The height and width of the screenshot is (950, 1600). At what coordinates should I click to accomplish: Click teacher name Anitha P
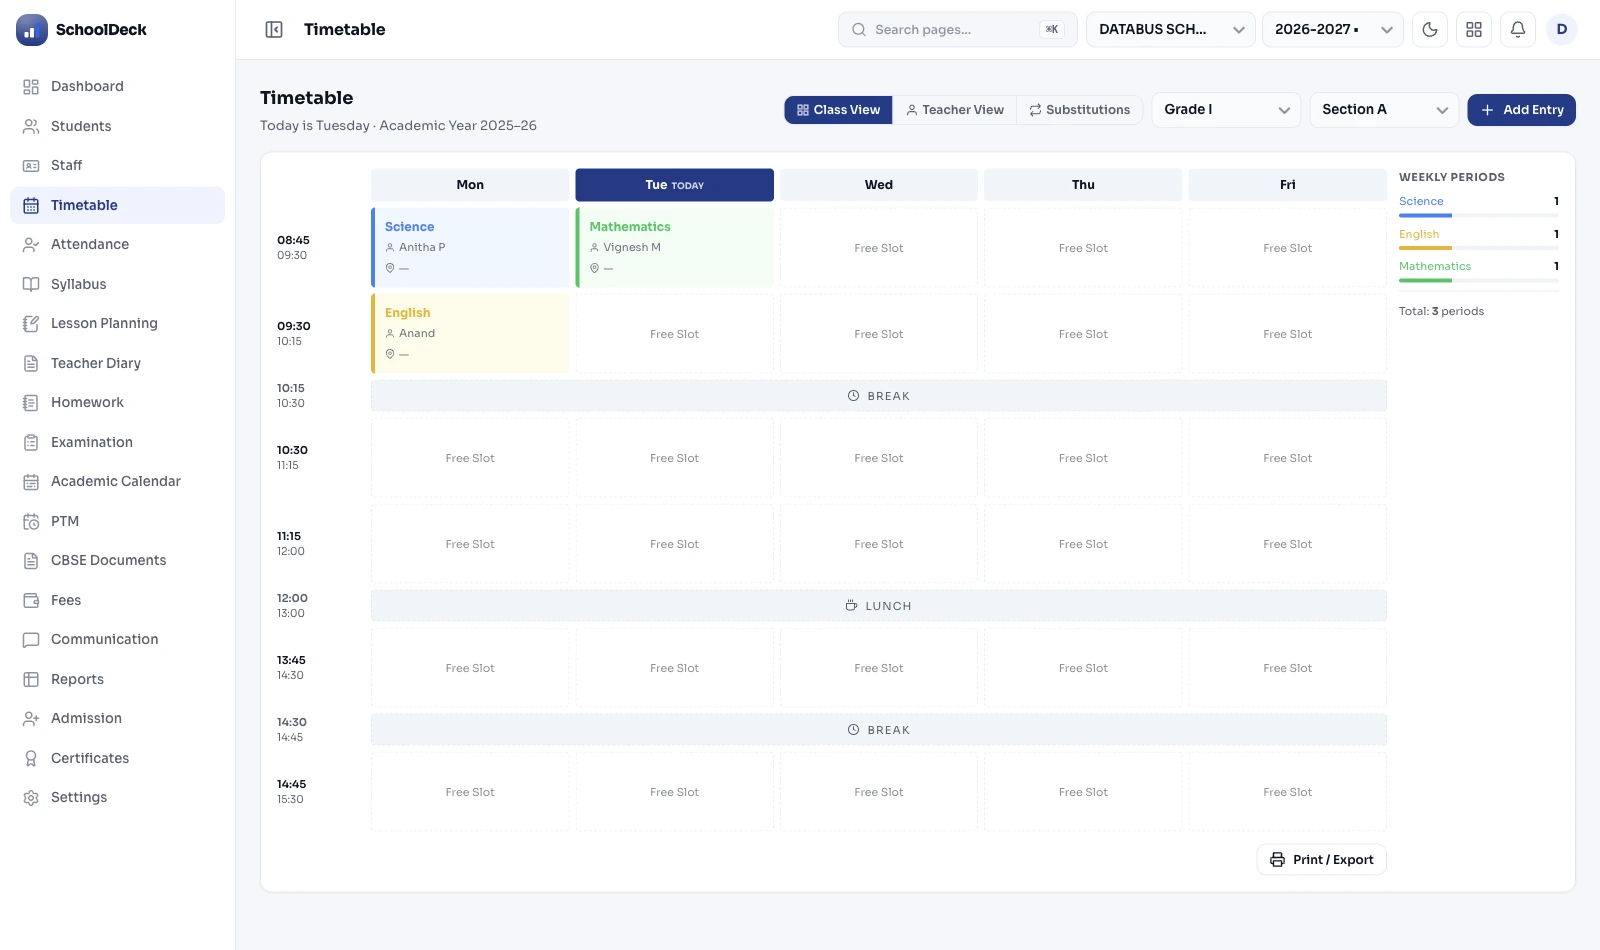pyautogui.click(x=422, y=248)
